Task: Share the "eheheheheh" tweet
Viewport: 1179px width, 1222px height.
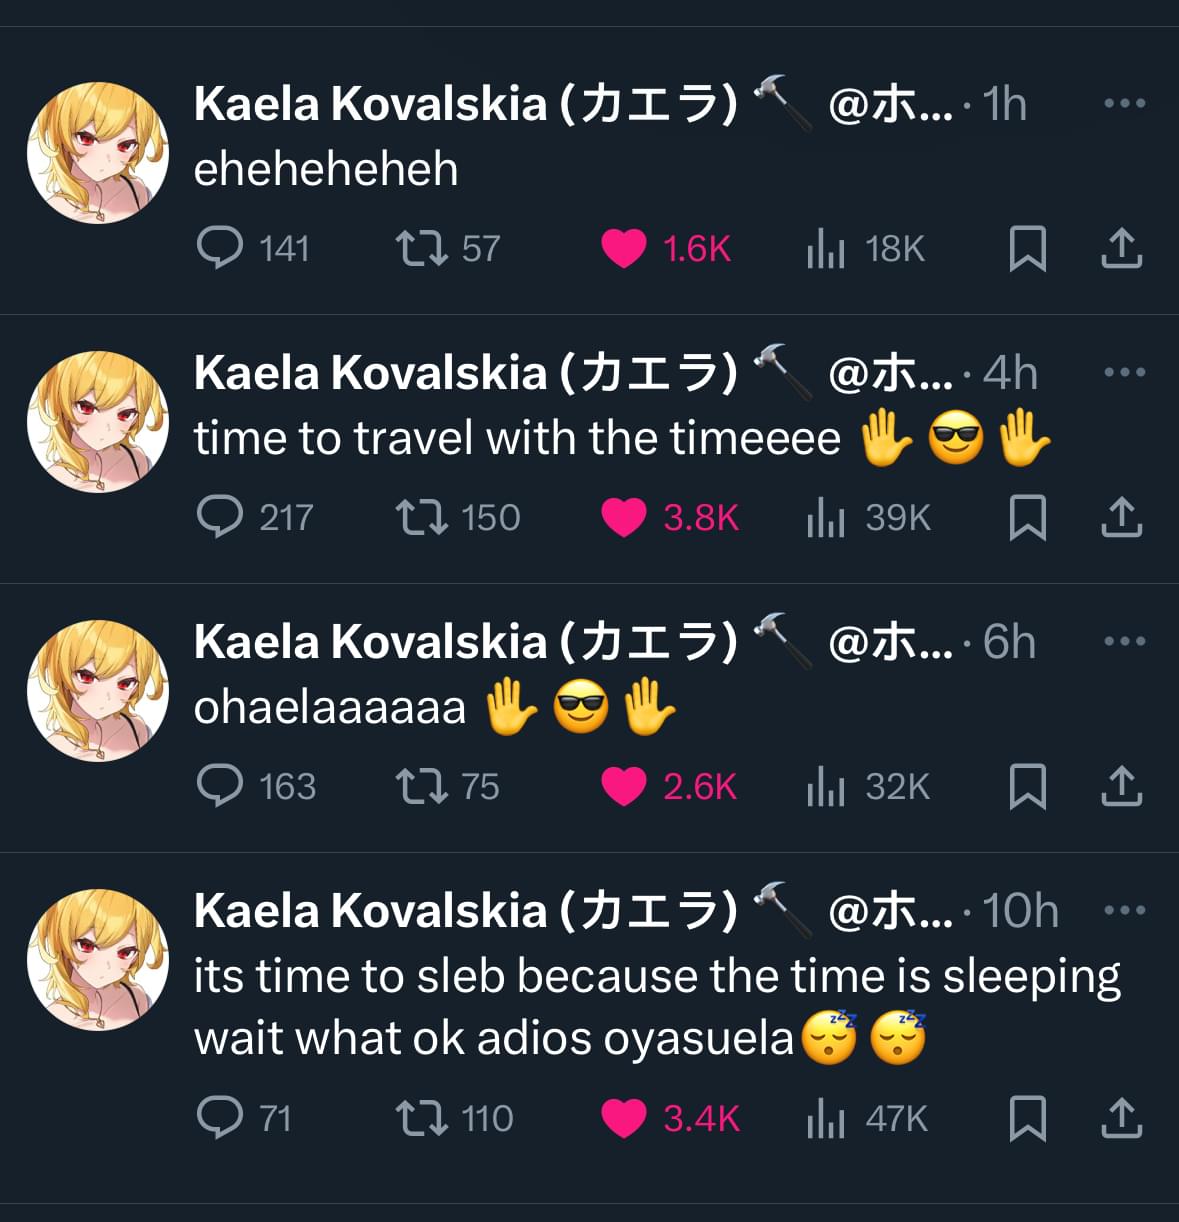Action: coord(1121,248)
